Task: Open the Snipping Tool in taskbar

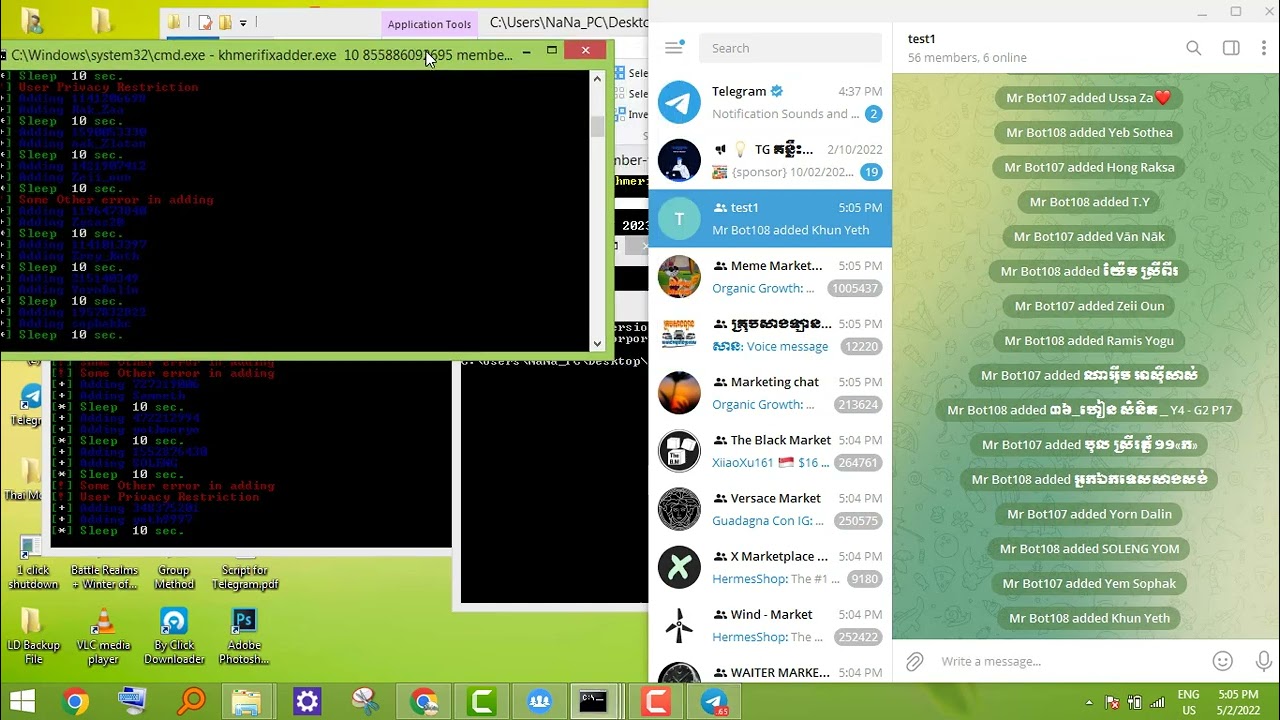Action: 365,702
